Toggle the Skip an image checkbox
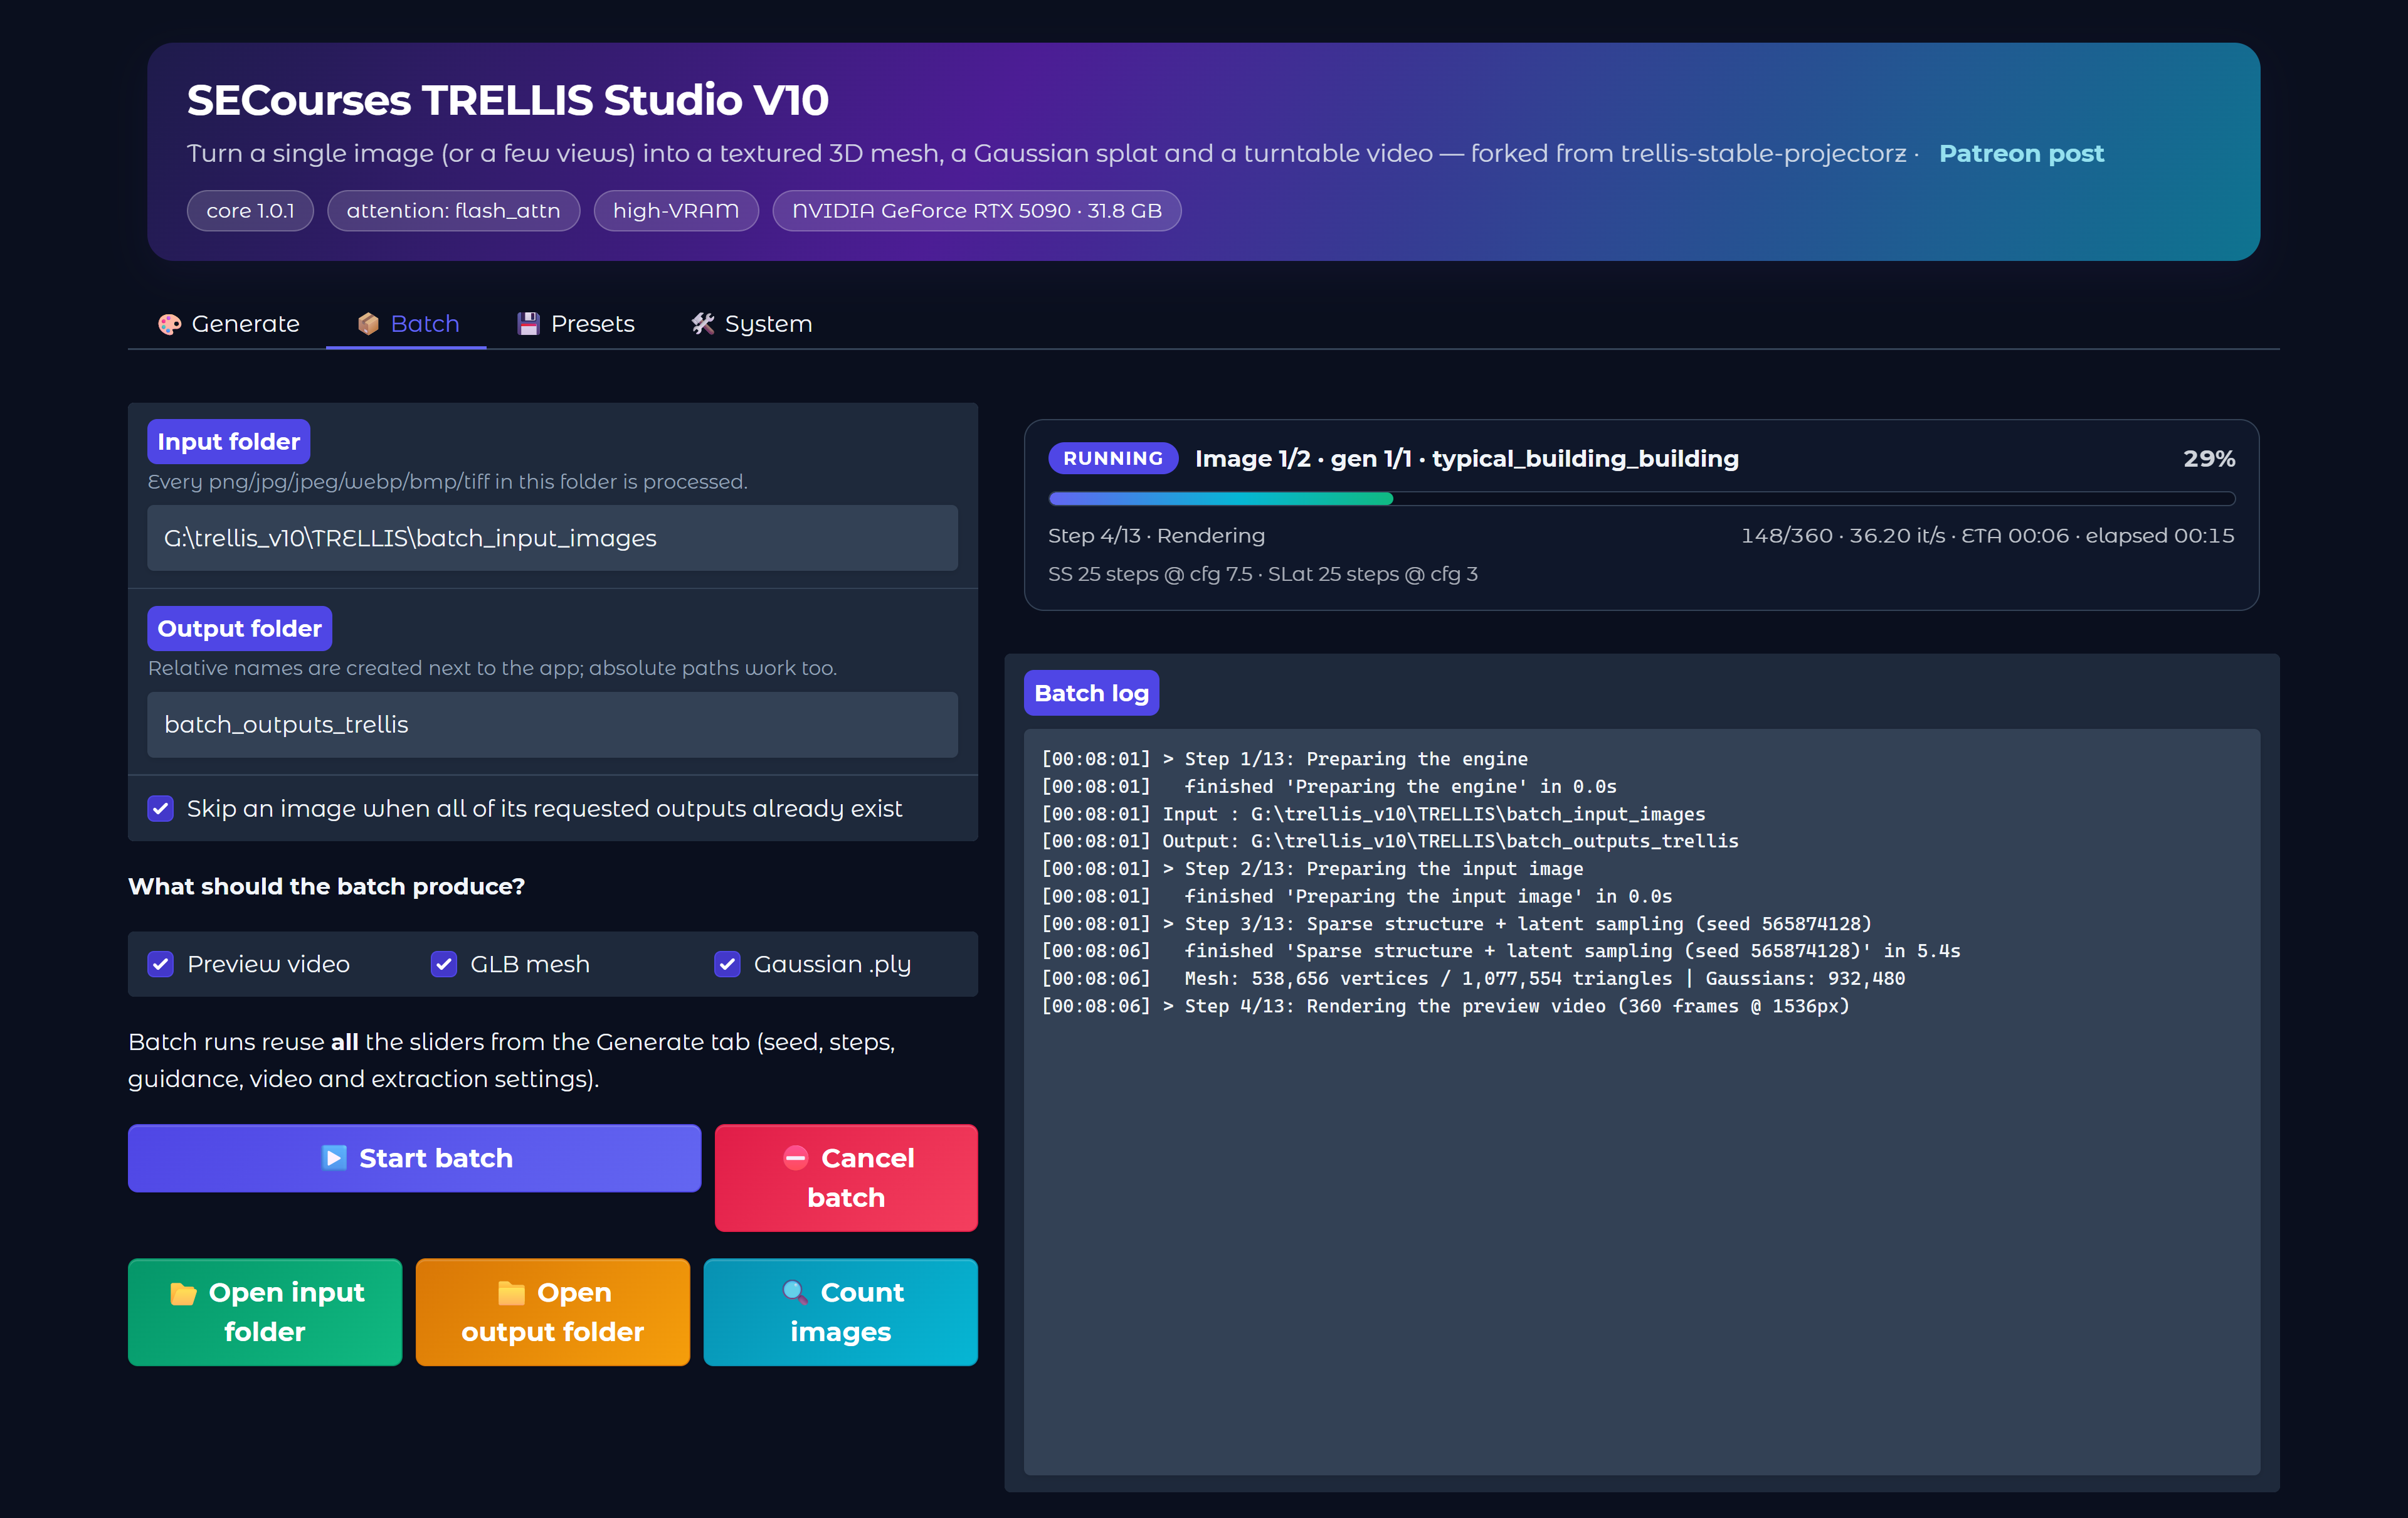This screenshot has height=1518, width=2408. tap(161, 808)
